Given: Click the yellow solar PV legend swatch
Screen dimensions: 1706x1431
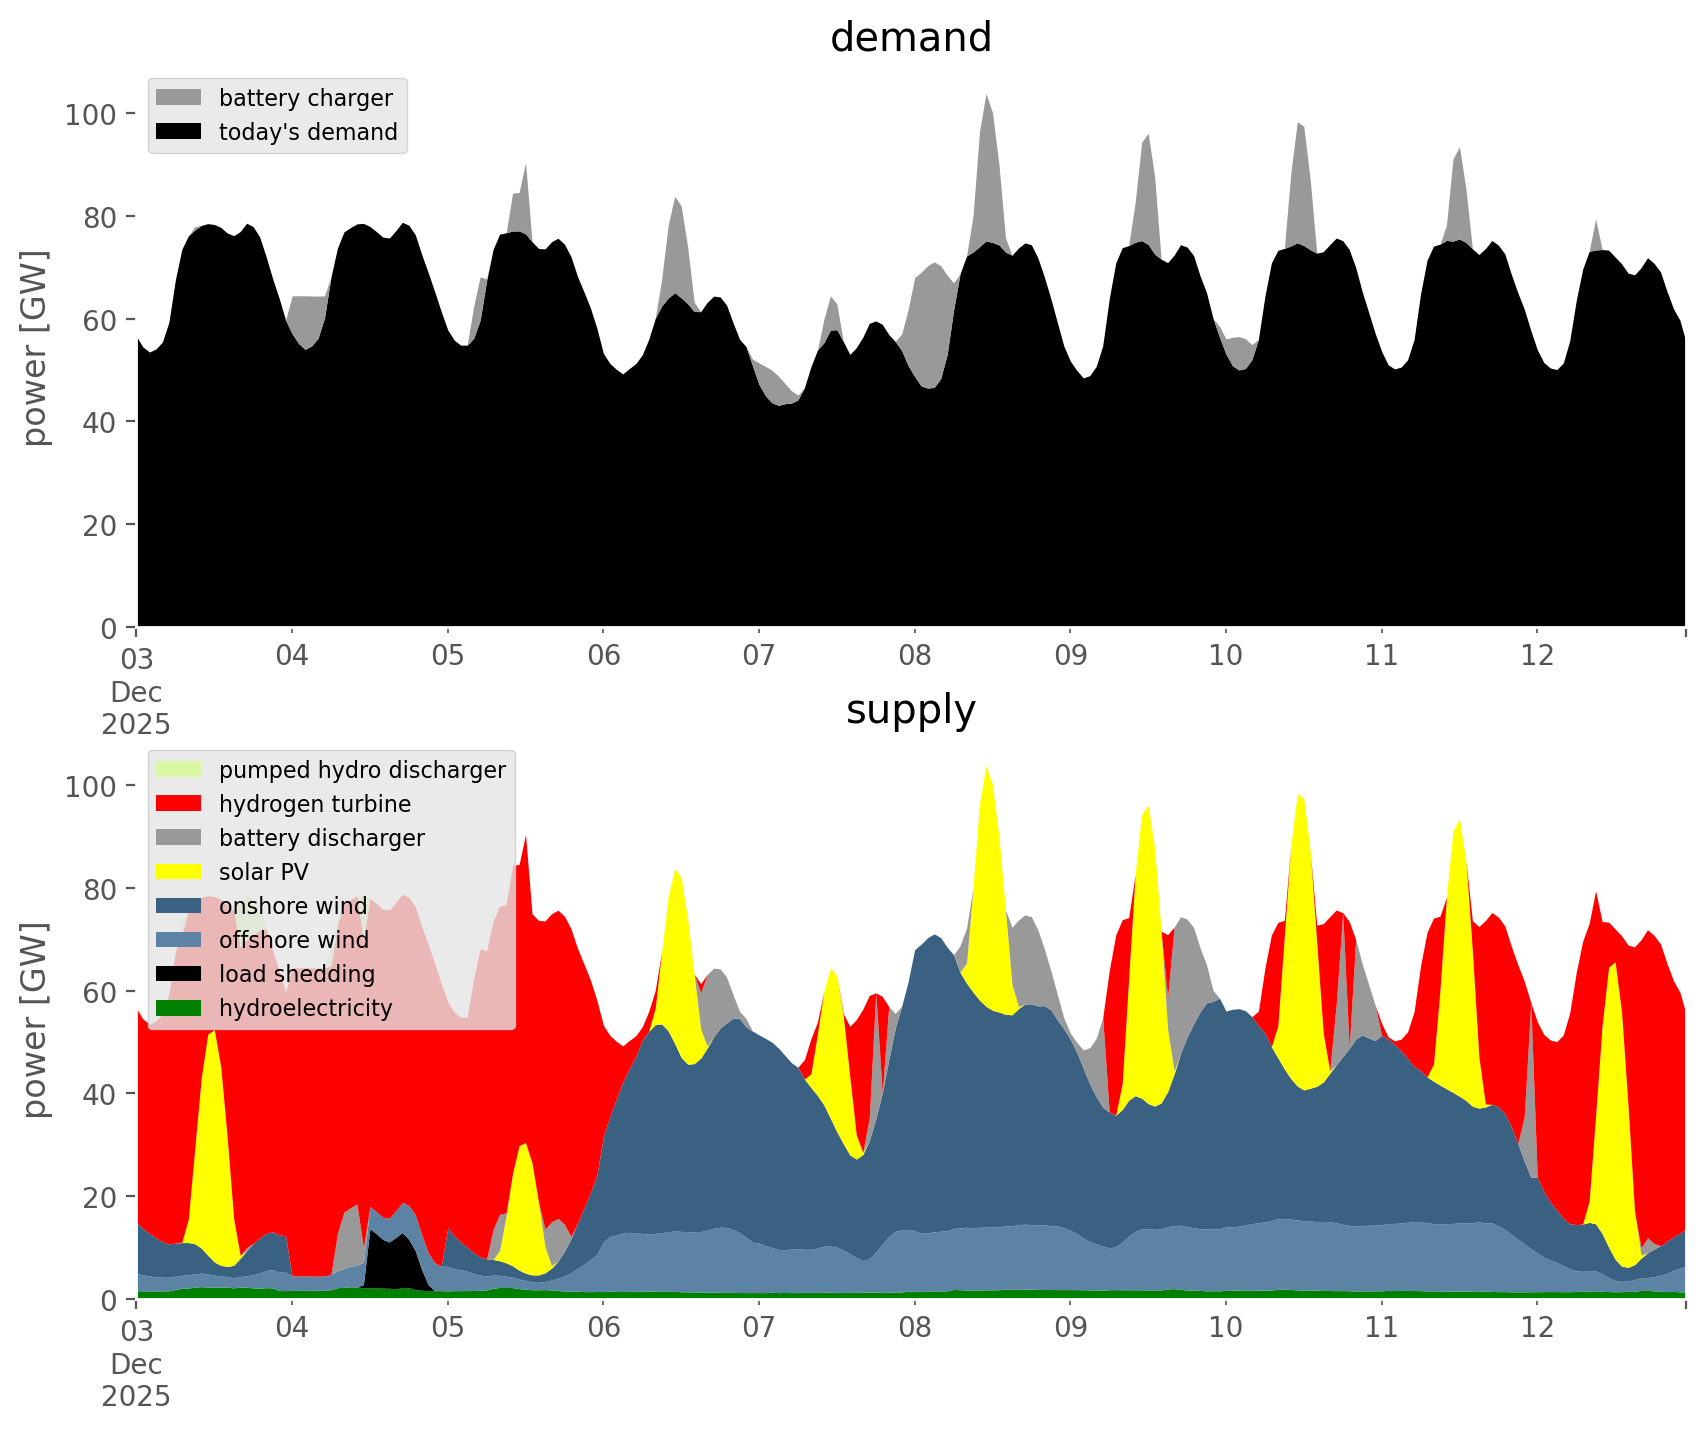Looking at the screenshot, I should point(179,872).
